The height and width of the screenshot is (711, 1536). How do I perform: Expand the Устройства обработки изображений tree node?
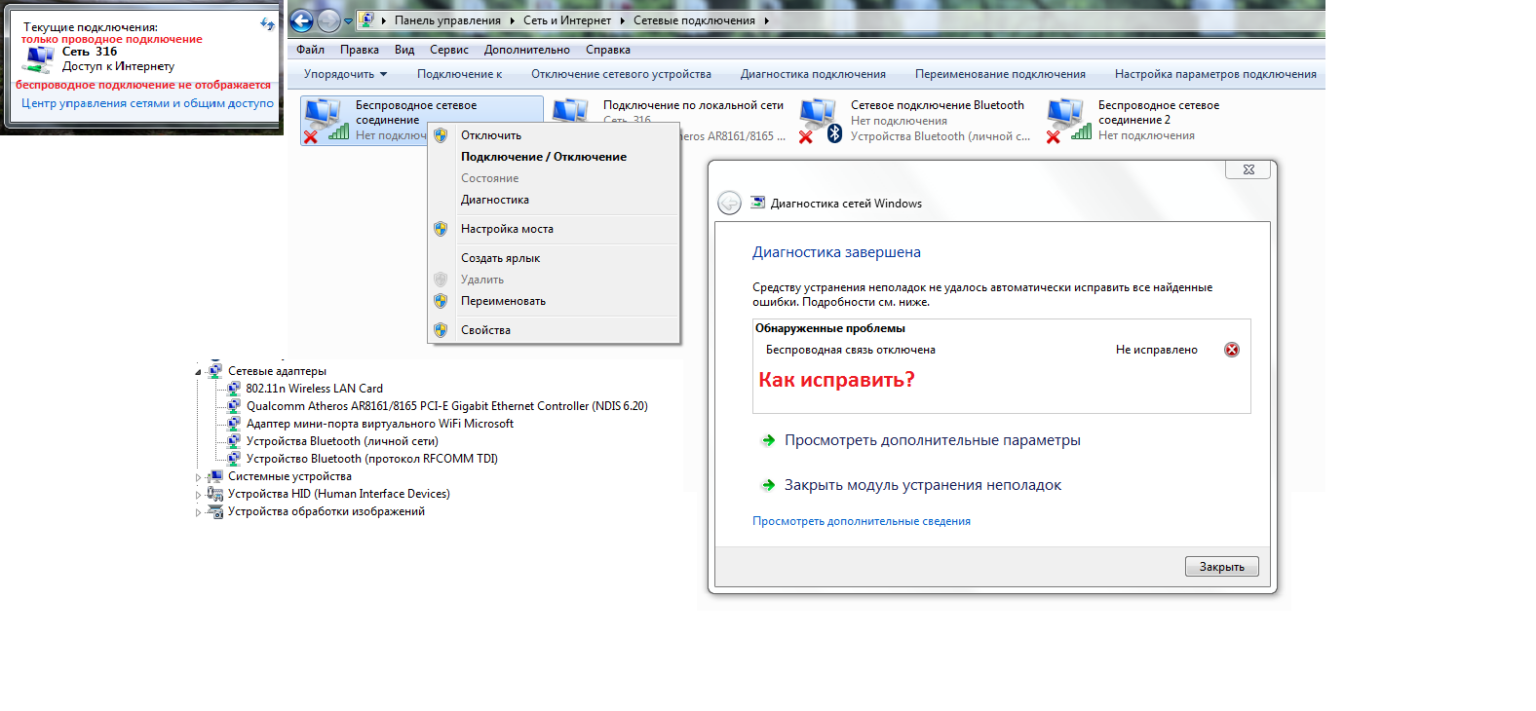[x=199, y=512]
